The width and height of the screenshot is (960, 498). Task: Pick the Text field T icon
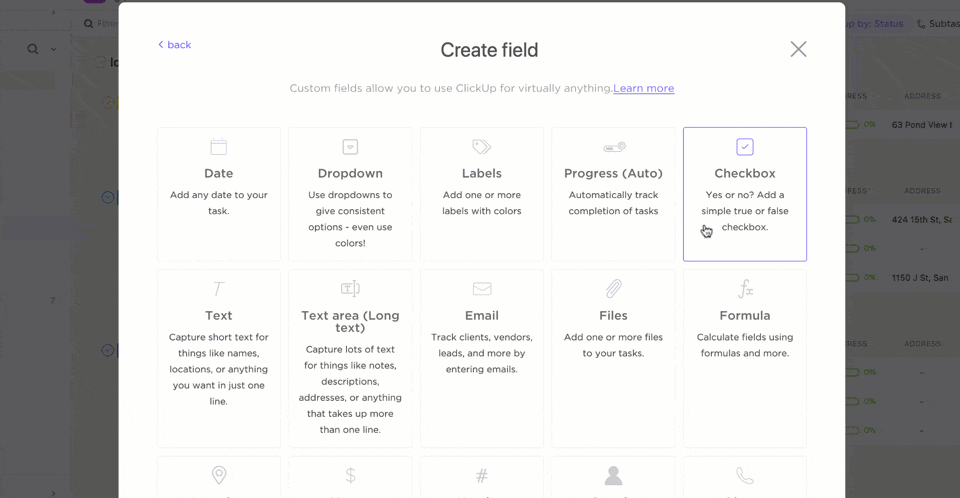coord(218,289)
